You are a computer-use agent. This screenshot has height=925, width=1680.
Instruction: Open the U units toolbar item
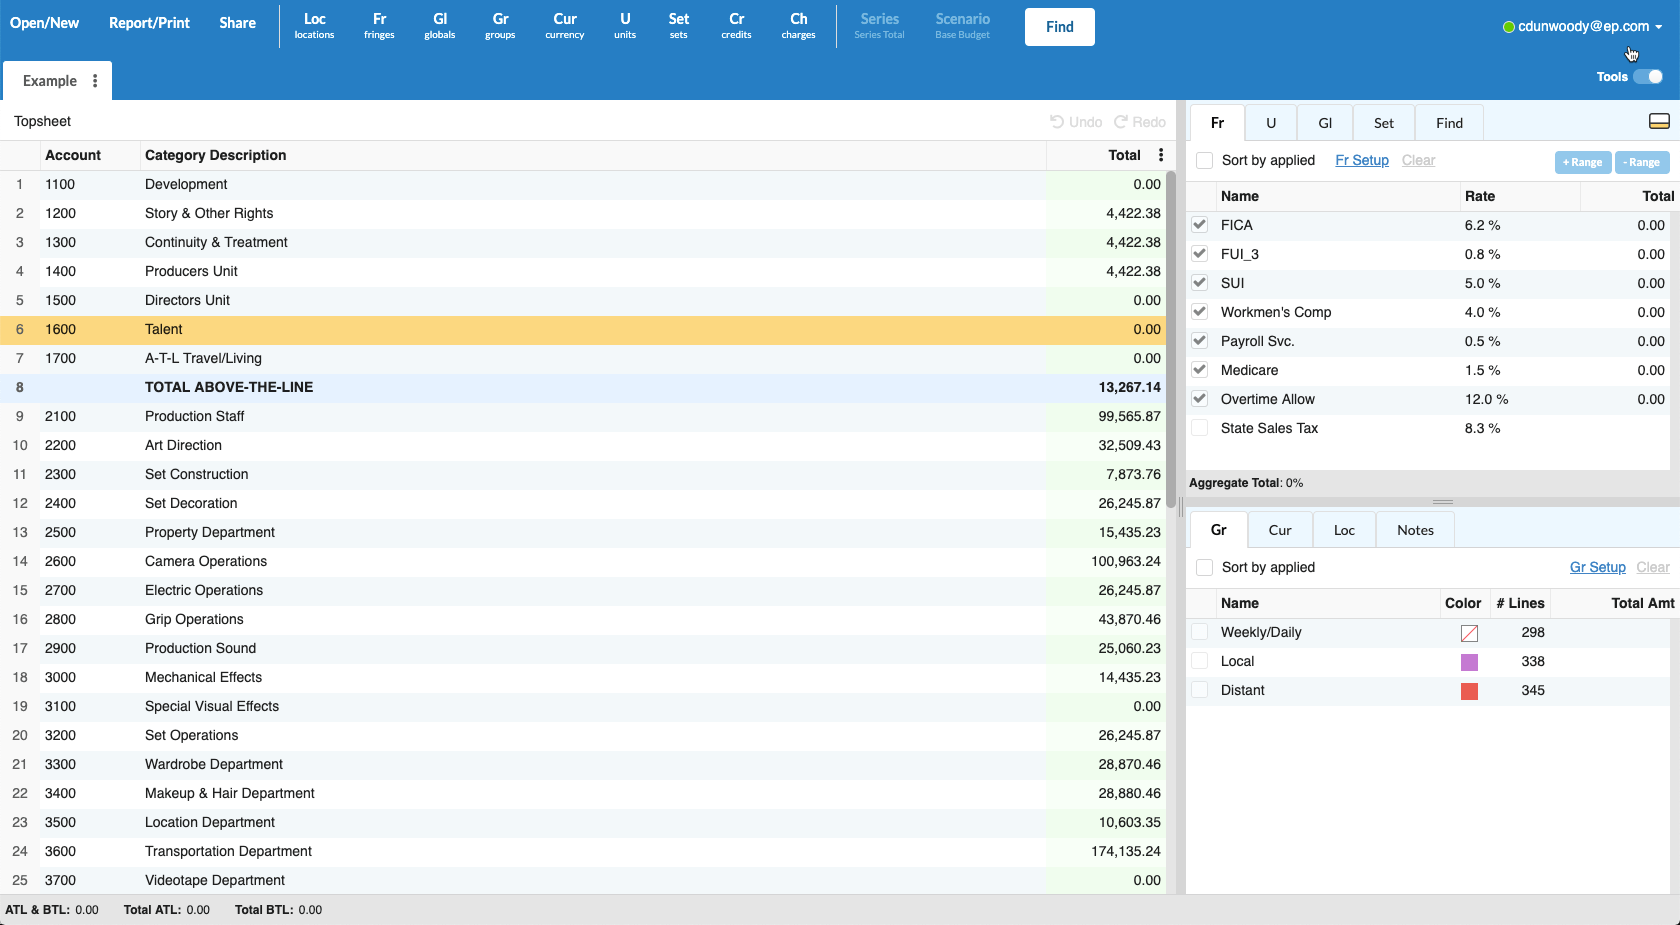coord(625,26)
